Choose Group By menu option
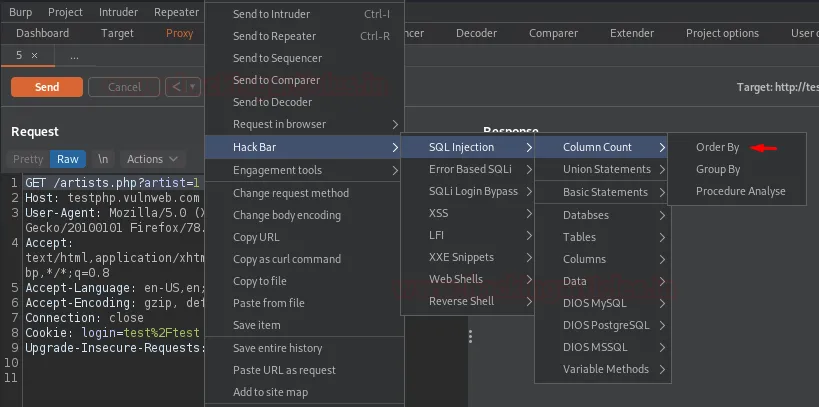 pos(718,169)
